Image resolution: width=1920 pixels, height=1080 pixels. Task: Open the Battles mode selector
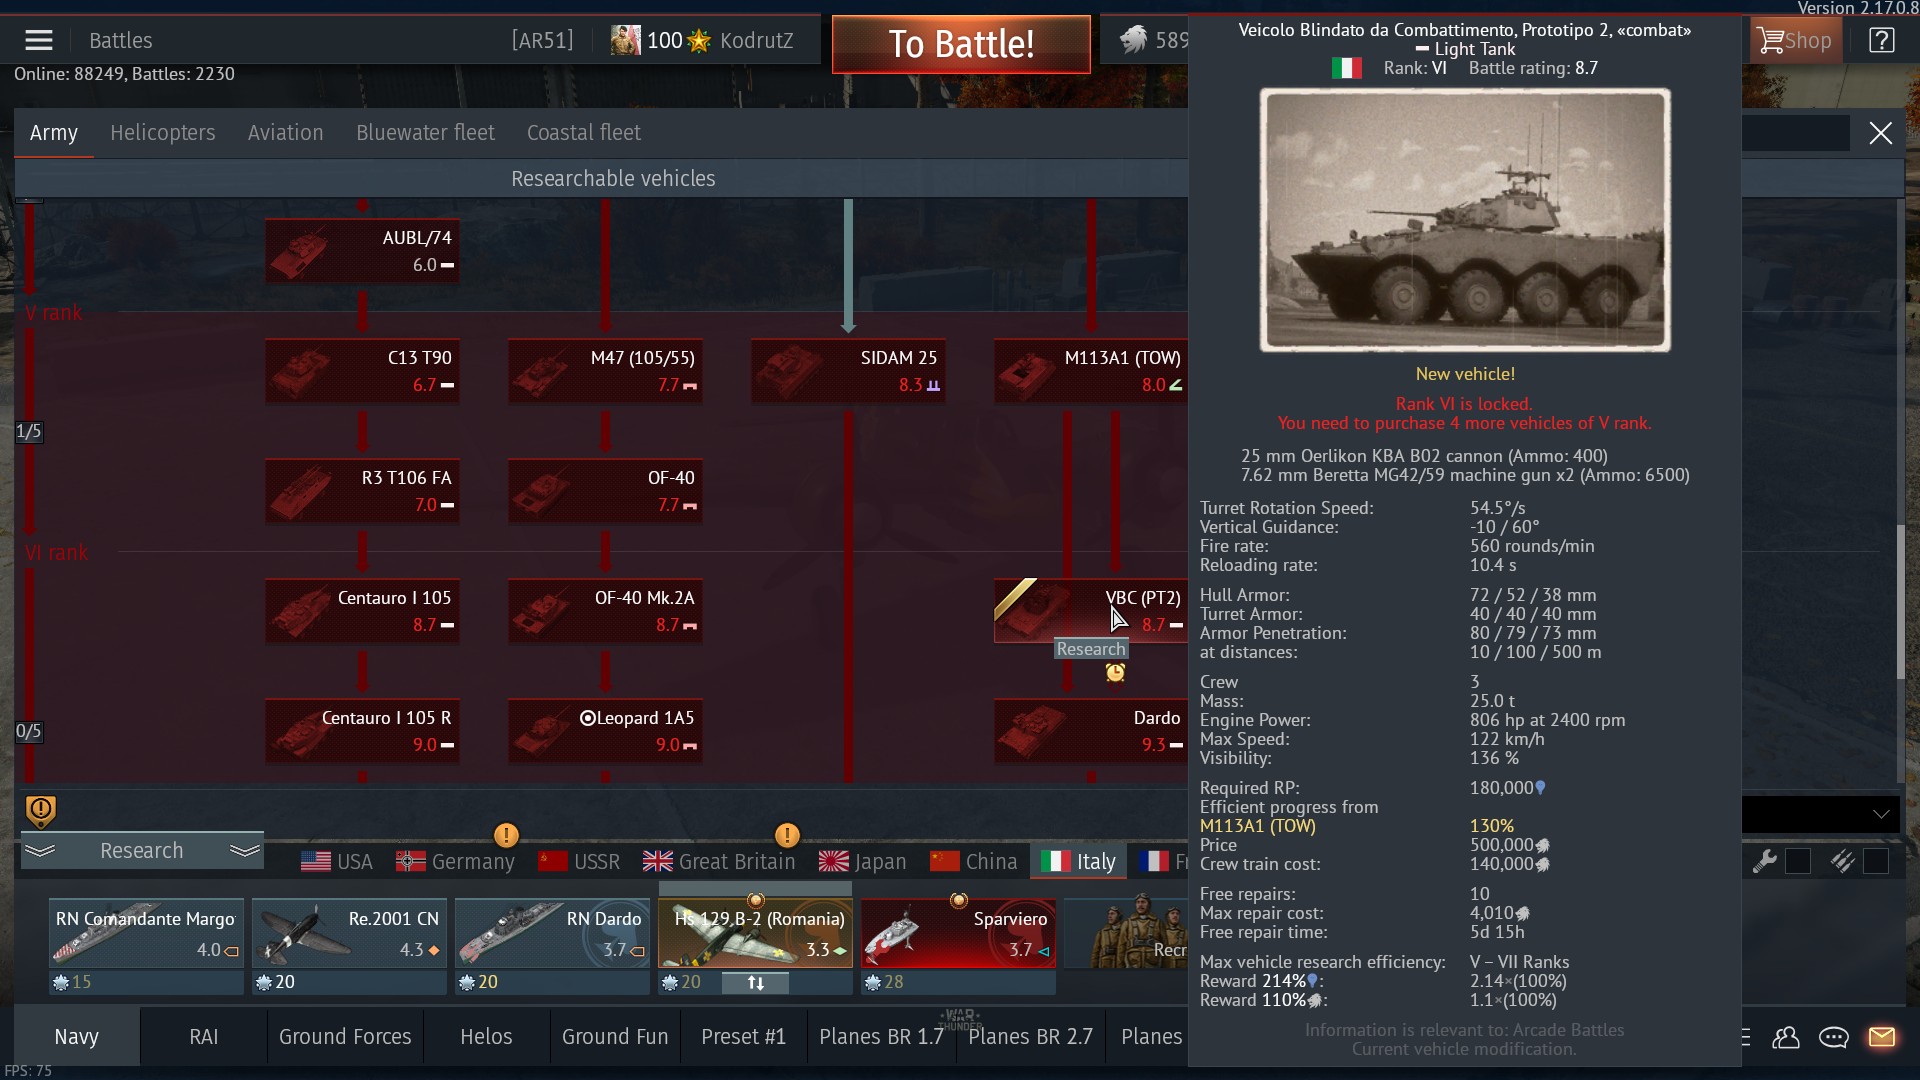coord(121,40)
